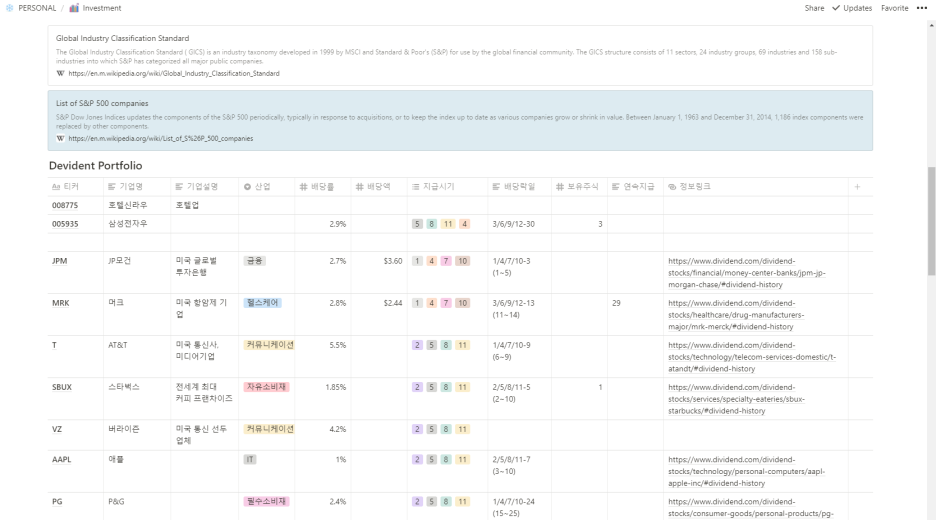
Task: Click the $3.60 dividend amount cell
Action: tap(393, 261)
